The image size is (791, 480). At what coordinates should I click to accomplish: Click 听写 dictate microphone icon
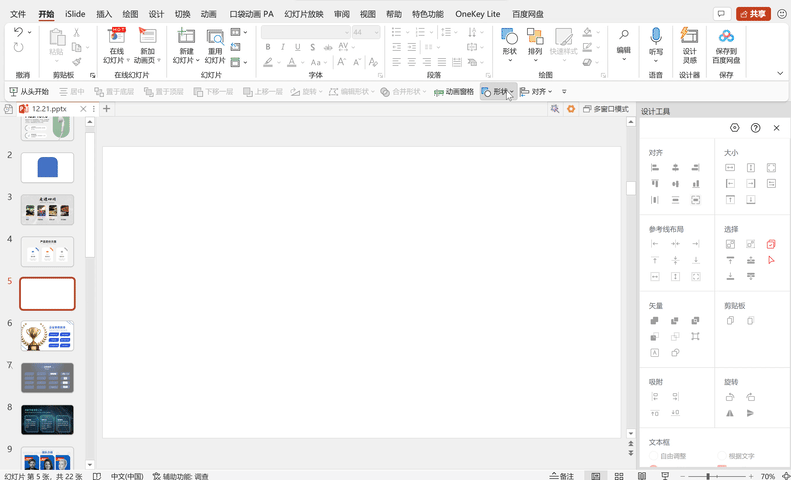point(656,36)
